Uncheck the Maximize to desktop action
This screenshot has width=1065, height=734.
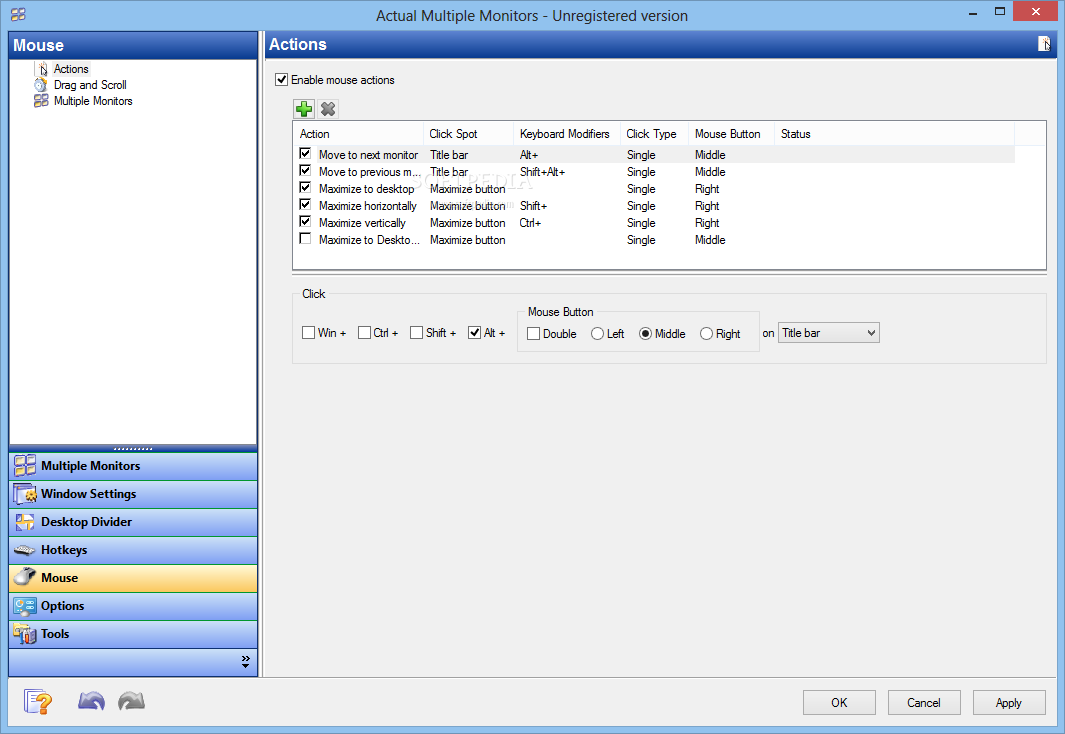tap(305, 187)
